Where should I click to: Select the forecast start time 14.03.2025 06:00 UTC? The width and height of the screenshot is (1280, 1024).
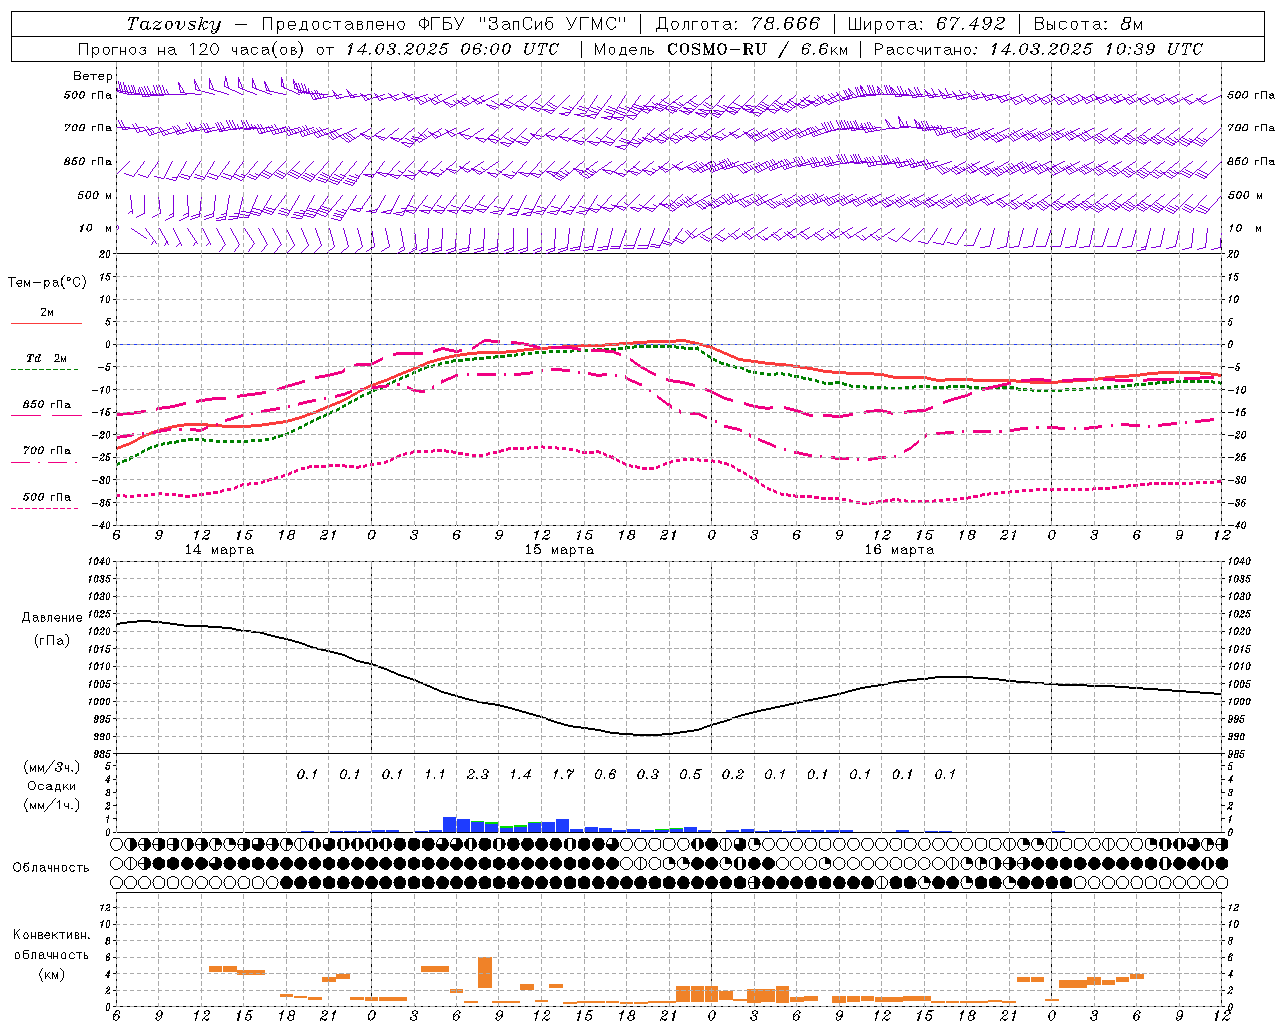(x=452, y=49)
